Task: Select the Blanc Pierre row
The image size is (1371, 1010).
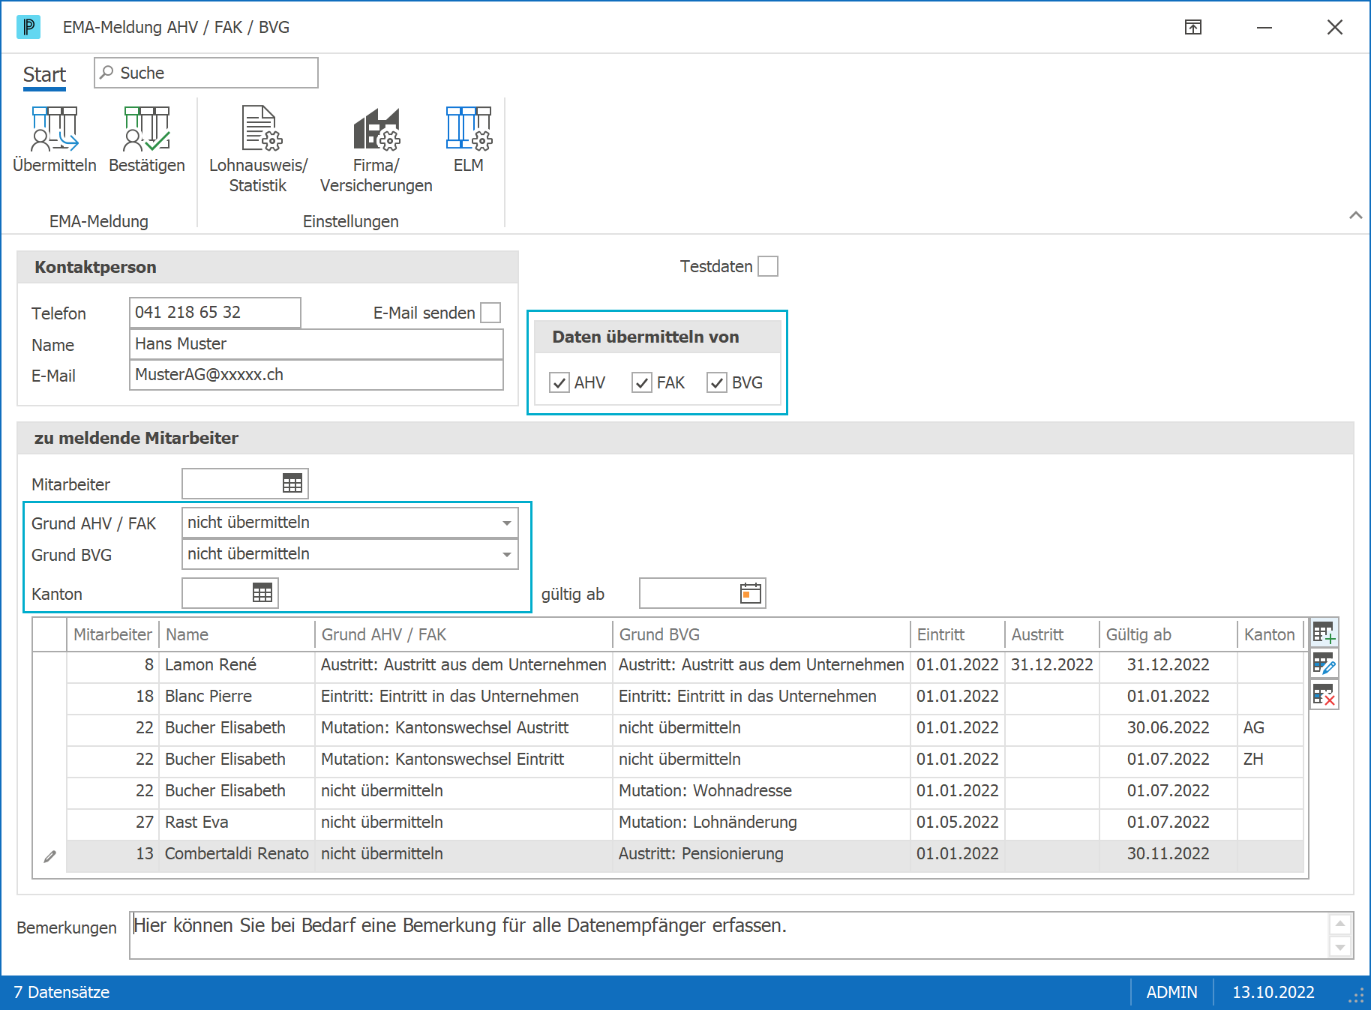Action: point(685,696)
